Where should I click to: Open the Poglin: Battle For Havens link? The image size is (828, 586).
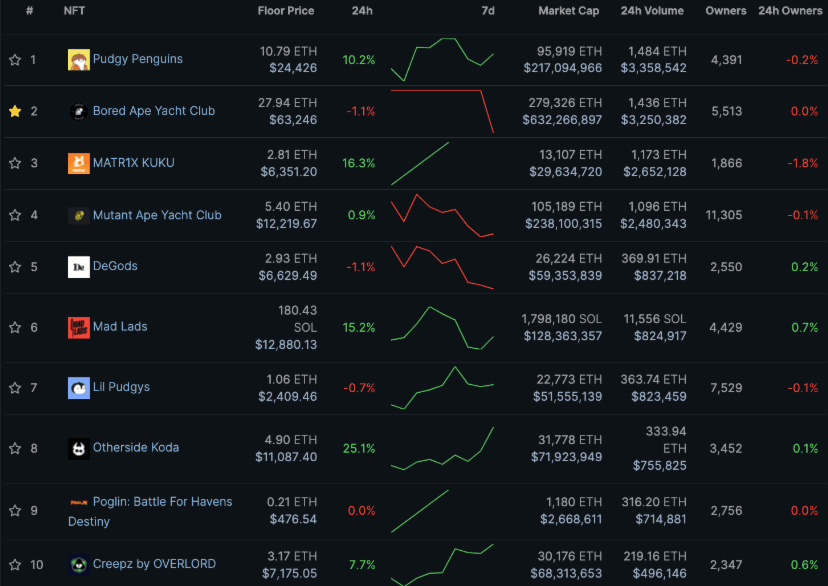pyautogui.click(x=162, y=502)
